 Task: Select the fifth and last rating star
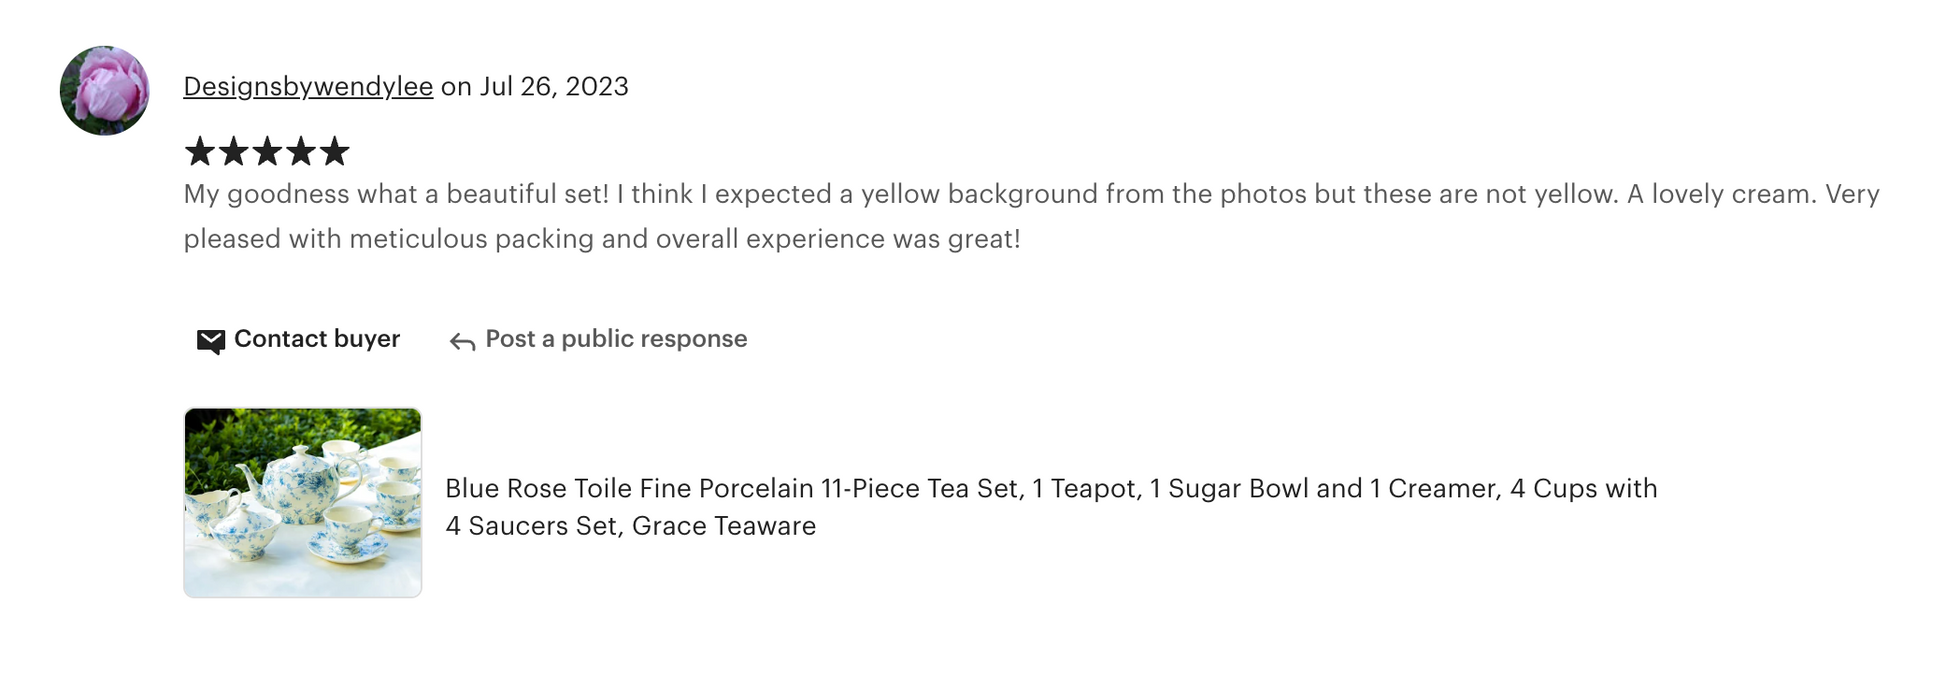click(x=334, y=152)
